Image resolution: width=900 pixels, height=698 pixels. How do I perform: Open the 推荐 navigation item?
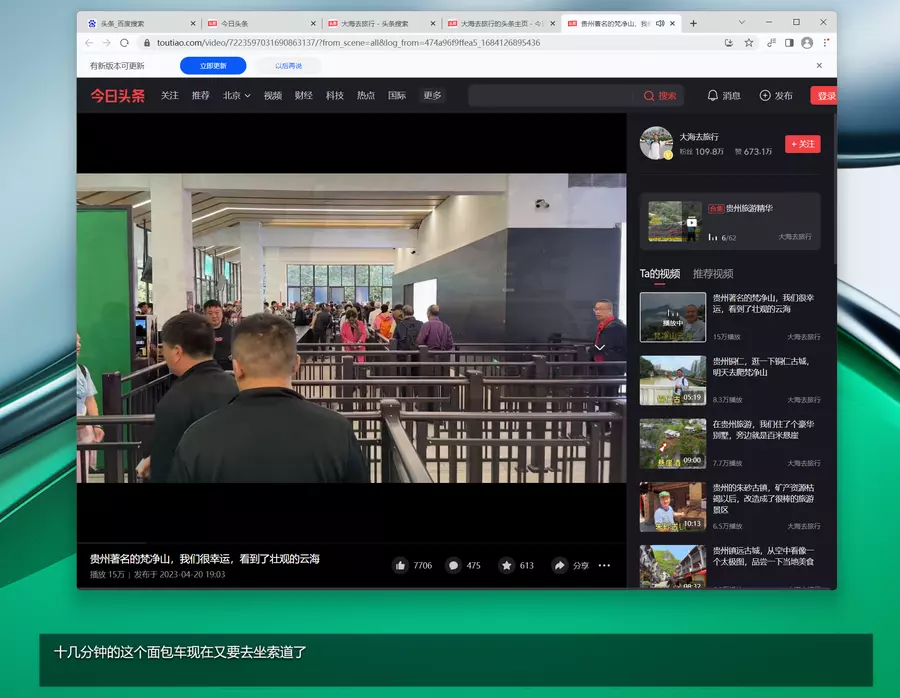click(x=200, y=95)
